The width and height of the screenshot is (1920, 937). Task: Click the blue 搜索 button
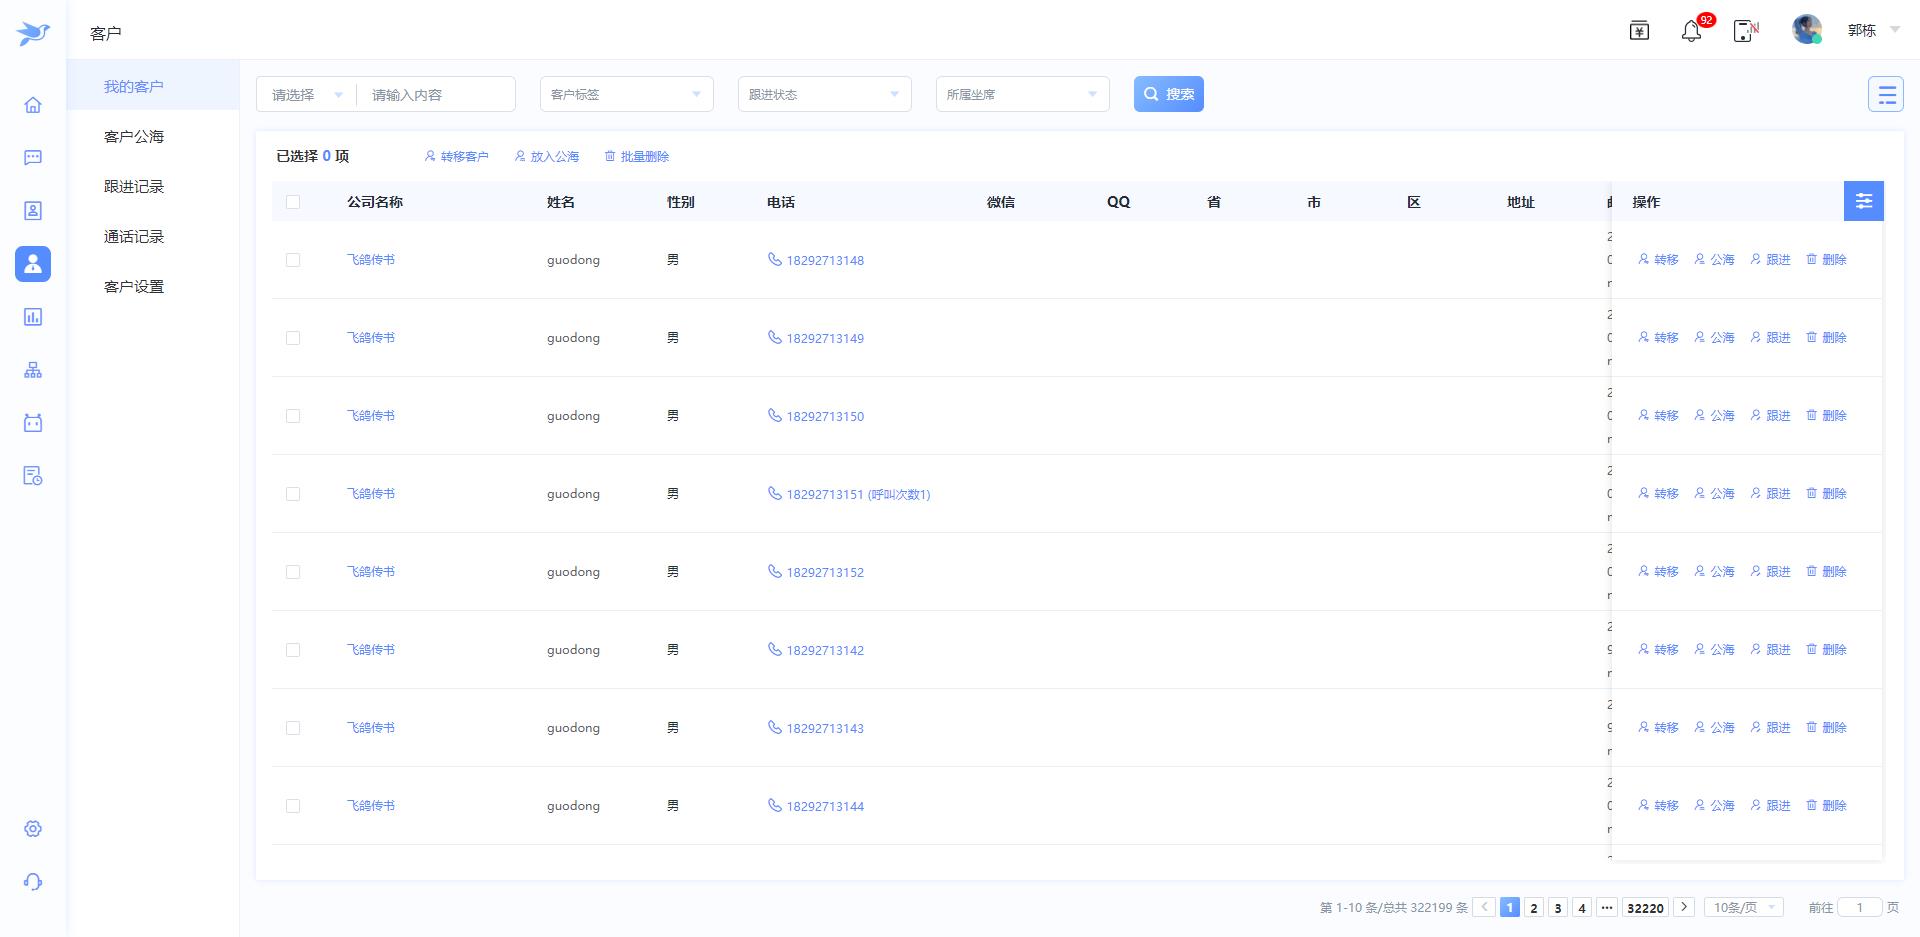[1168, 94]
